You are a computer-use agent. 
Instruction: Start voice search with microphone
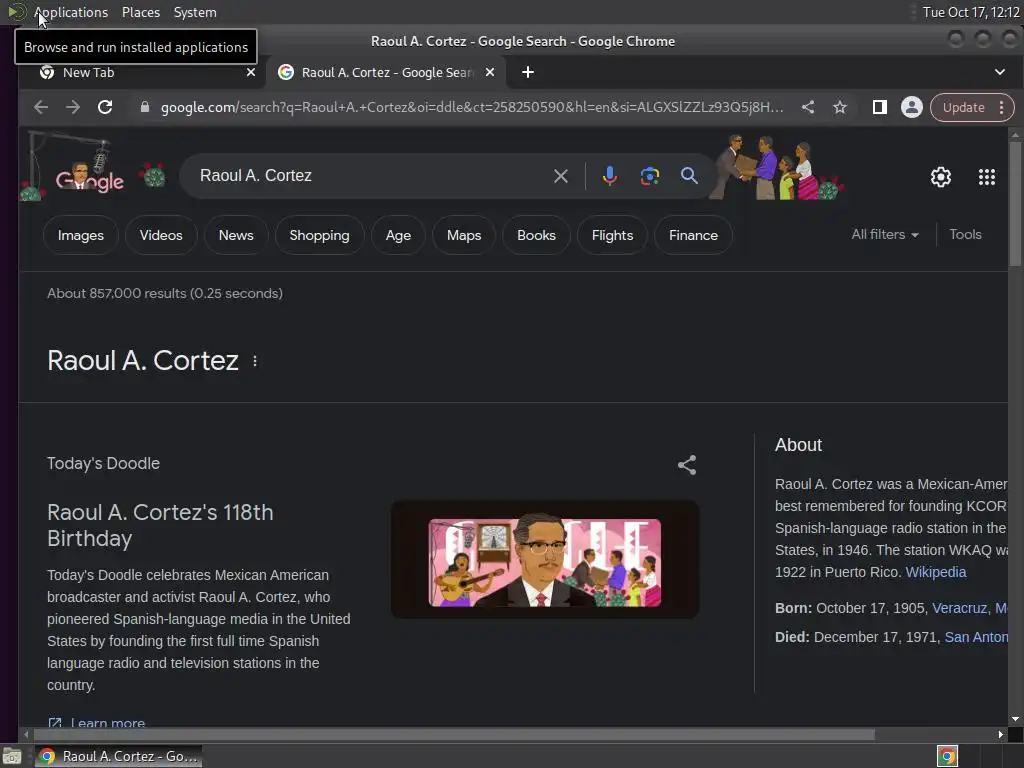coord(609,176)
